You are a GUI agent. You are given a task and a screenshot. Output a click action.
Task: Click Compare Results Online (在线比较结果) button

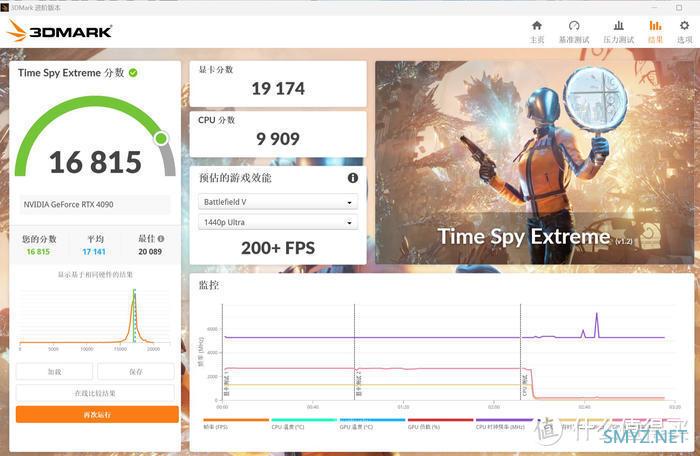pyautogui.click(x=95, y=393)
